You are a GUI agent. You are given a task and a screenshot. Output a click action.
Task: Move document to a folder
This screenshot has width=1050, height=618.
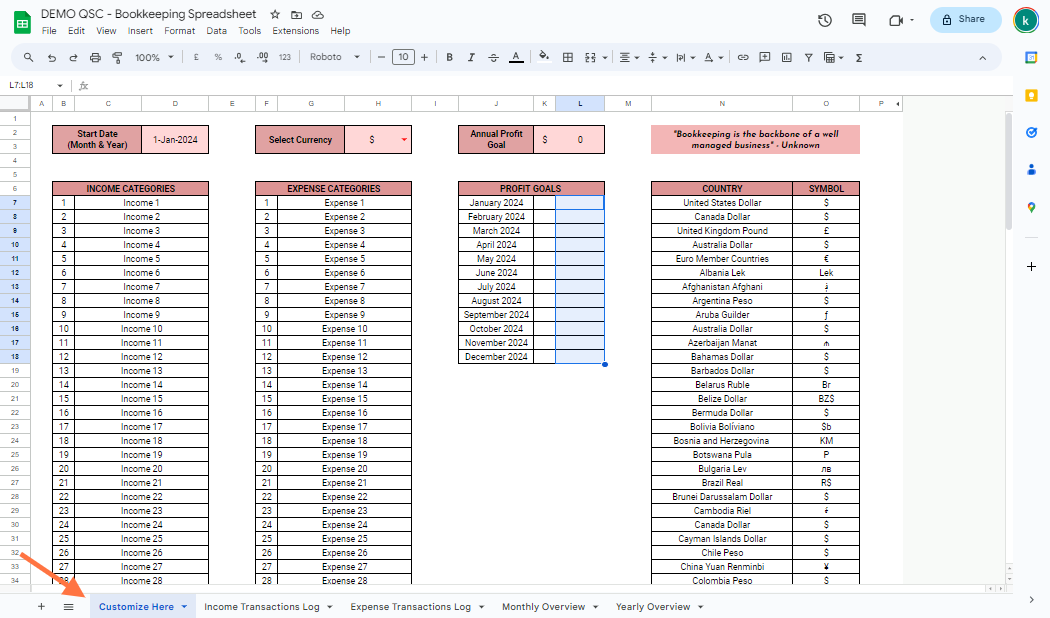[x=296, y=15]
